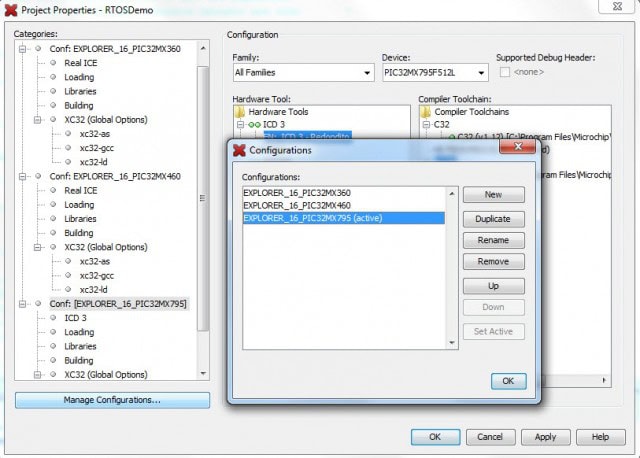This screenshot has height=458, width=640.
Task: Select xc32-ld under PIC32MX360 configuration
Action: [x=93, y=162]
